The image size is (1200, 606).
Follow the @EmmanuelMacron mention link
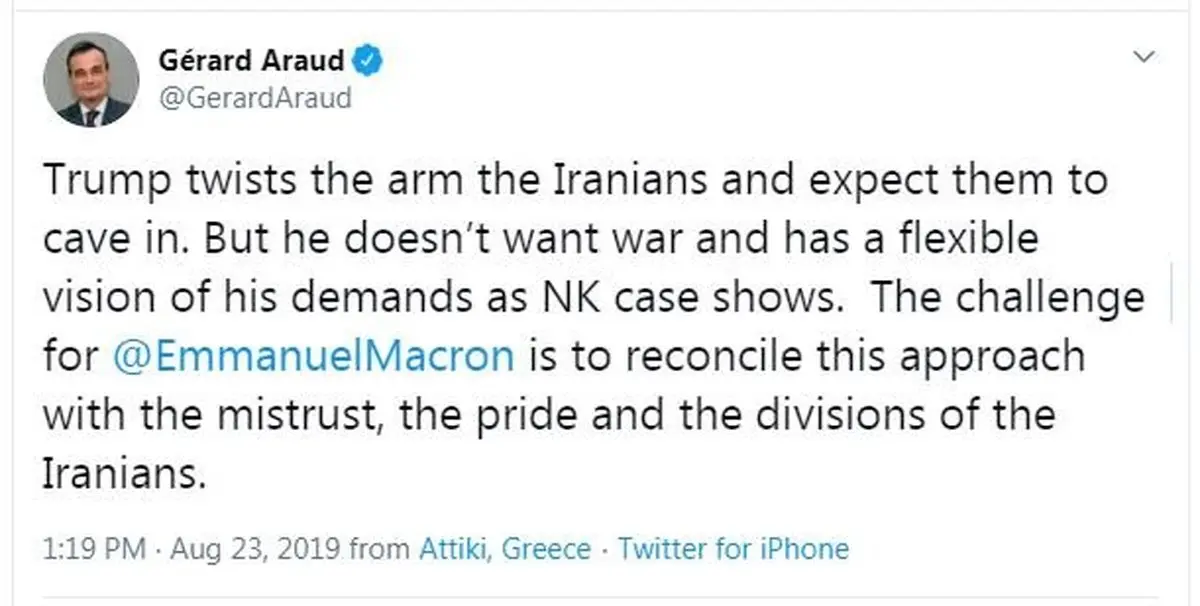(315, 357)
